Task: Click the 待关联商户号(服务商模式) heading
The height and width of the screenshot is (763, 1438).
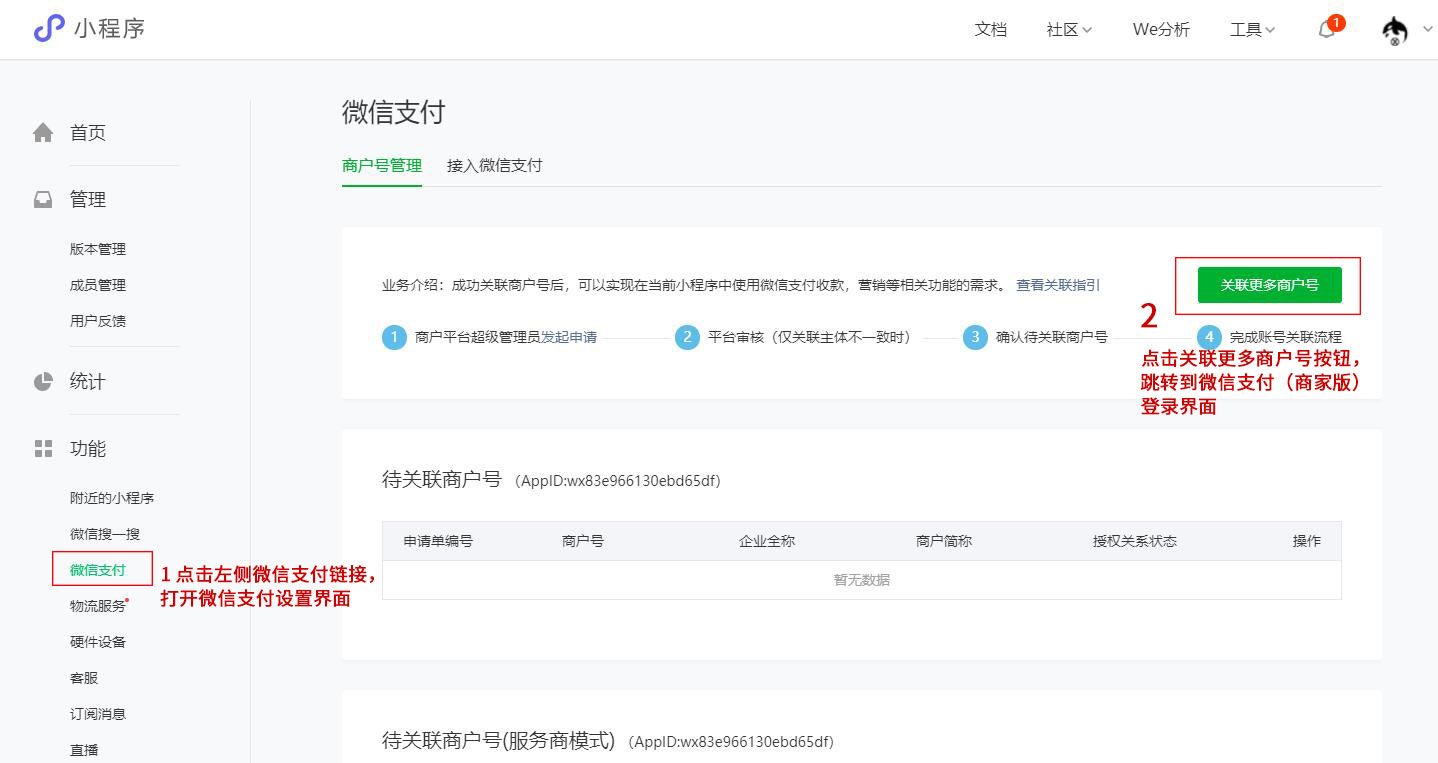Action: (x=499, y=741)
